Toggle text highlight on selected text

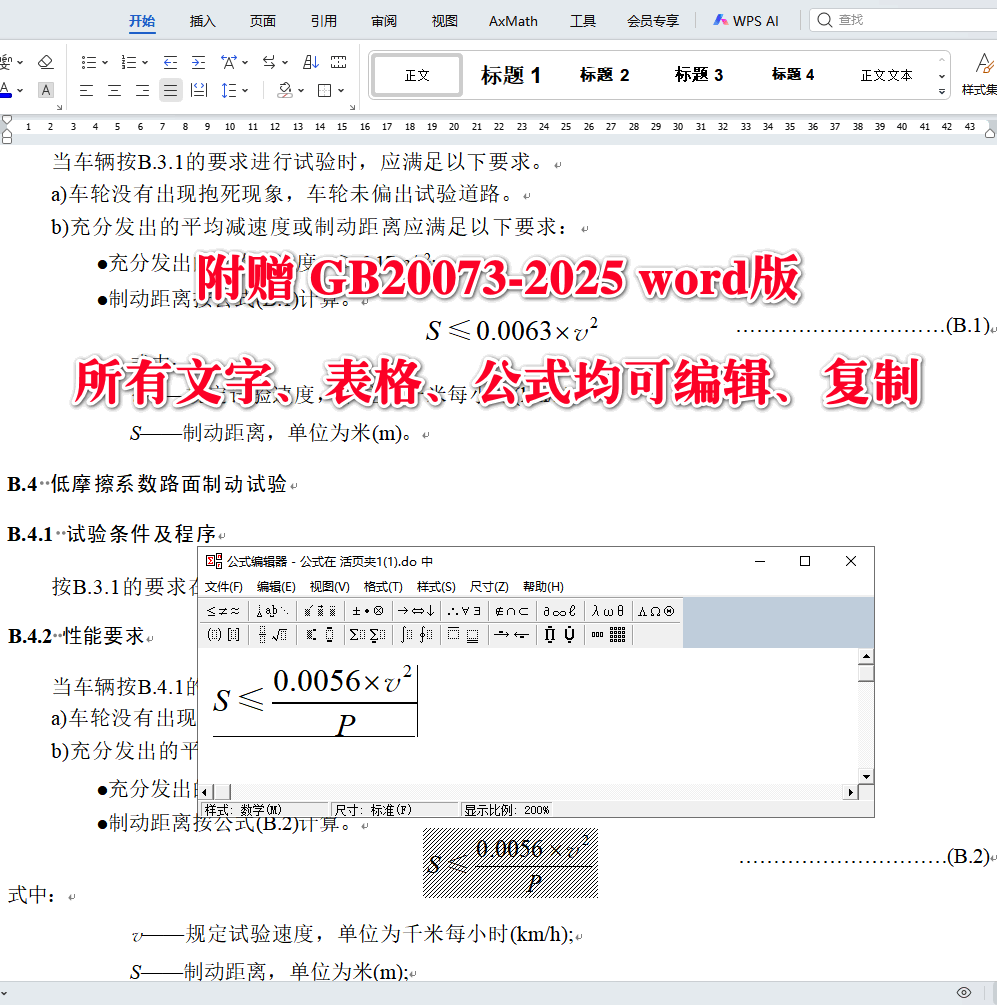pos(45,89)
